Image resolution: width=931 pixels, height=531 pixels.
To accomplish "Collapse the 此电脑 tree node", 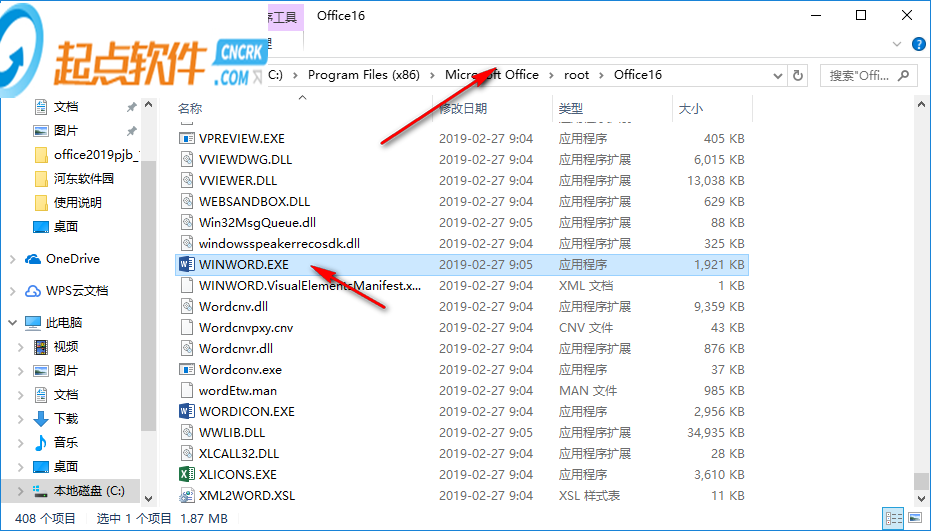I will pos(12,323).
